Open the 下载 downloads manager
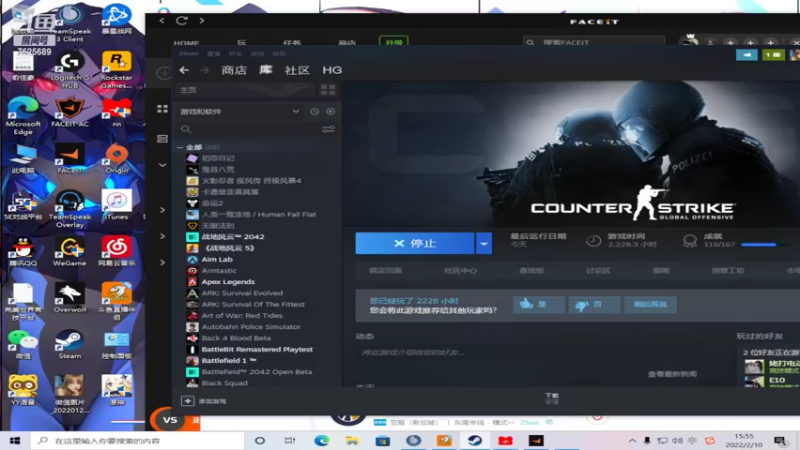 (552, 398)
